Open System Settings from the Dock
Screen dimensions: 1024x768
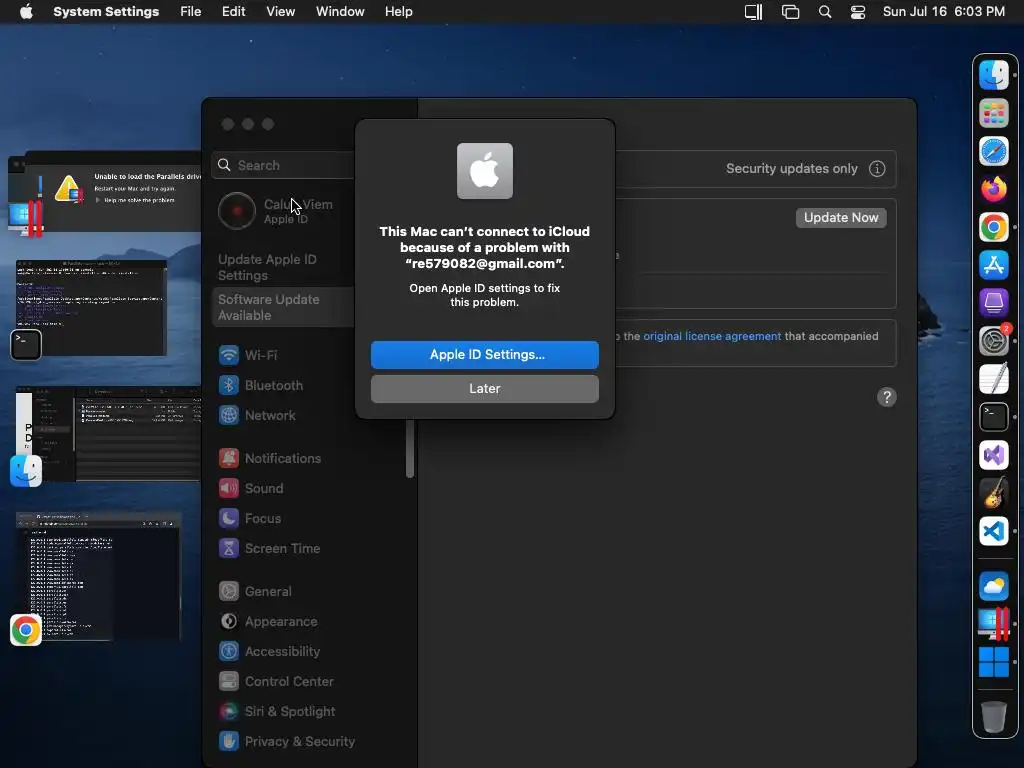(x=994, y=341)
